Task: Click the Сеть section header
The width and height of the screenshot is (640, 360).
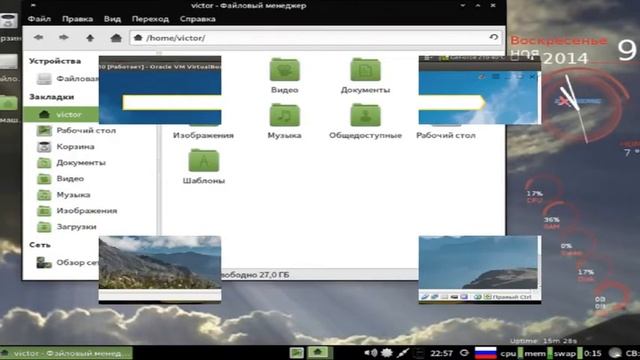Action: click(40, 245)
